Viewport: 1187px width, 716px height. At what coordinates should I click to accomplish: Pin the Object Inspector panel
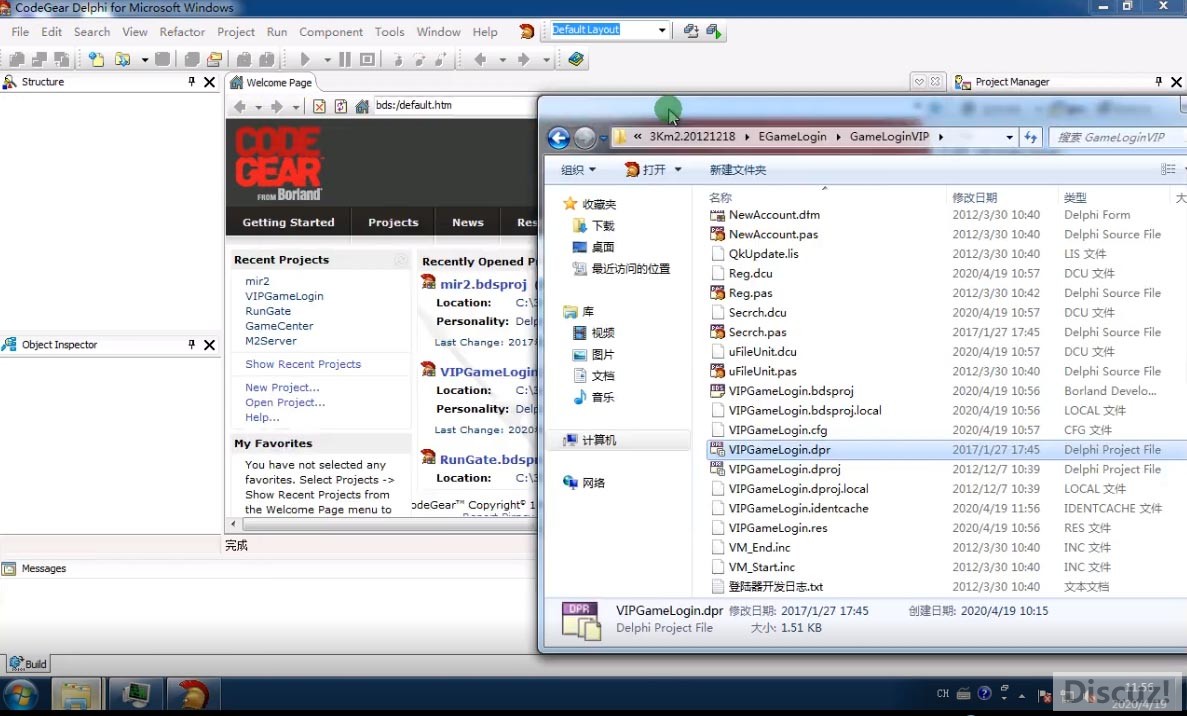pyautogui.click(x=192, y=344)
